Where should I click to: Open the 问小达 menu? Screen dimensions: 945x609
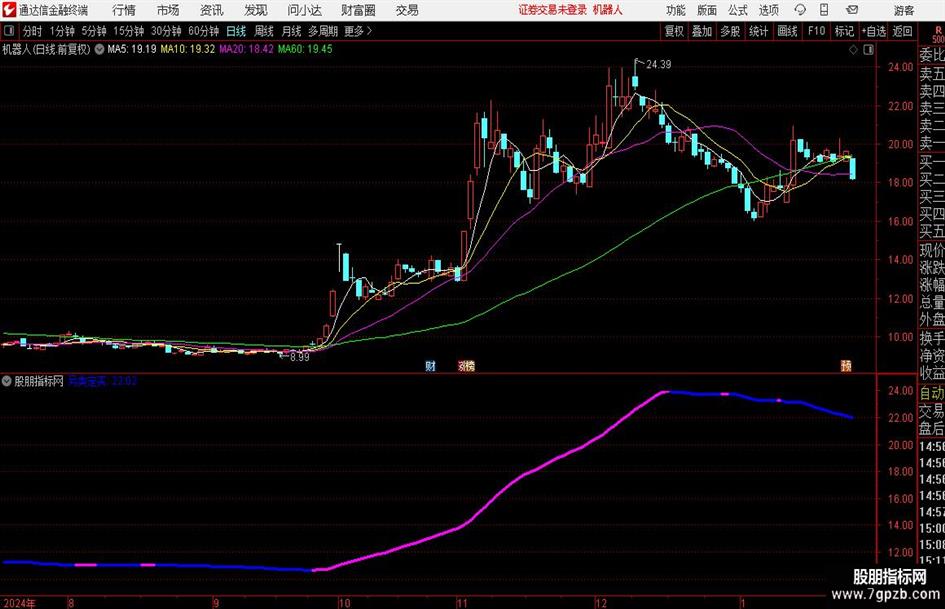click(304, 10)
